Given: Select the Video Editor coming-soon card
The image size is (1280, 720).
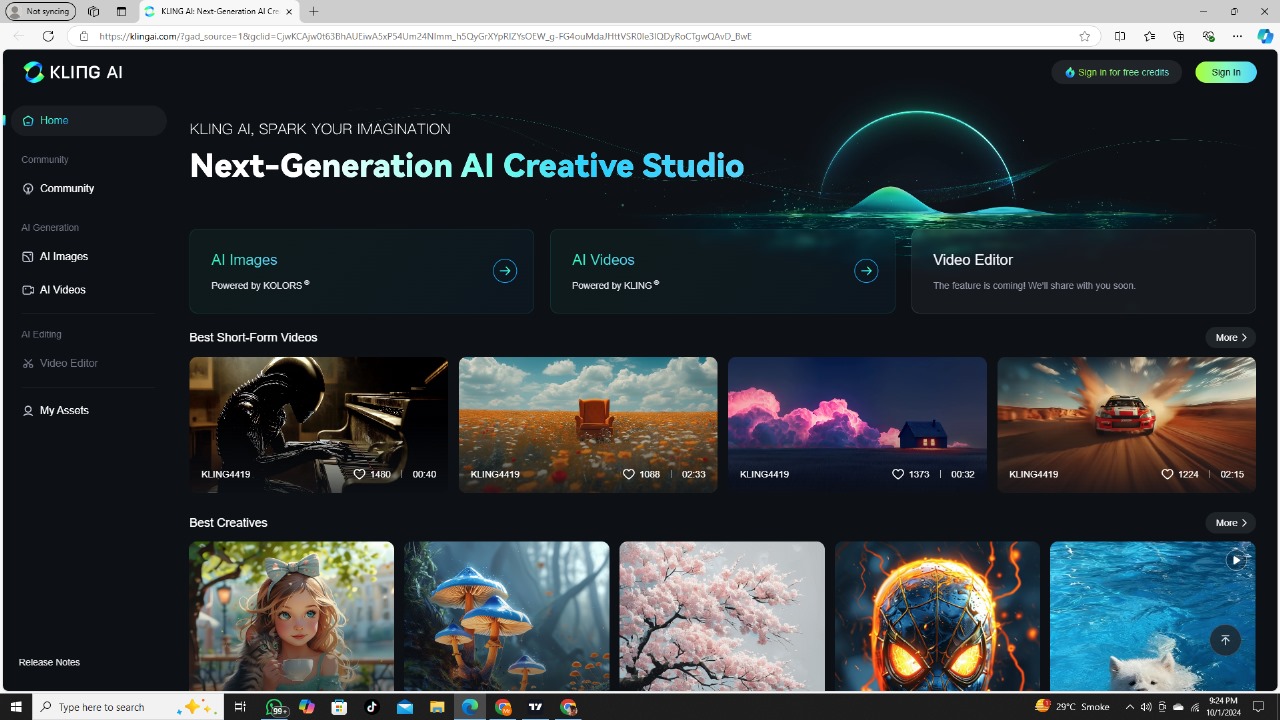Looking at the screenshot, I should point(1083,271).
